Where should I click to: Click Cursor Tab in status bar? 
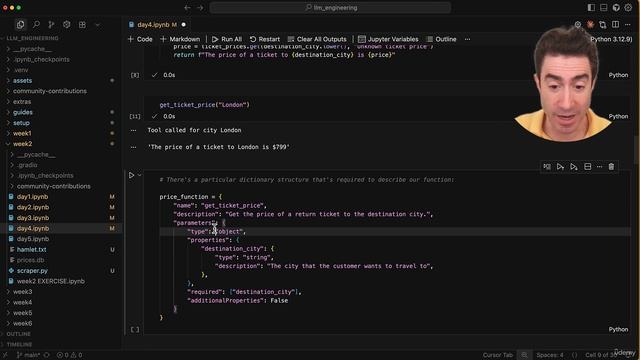pos(498,355)
